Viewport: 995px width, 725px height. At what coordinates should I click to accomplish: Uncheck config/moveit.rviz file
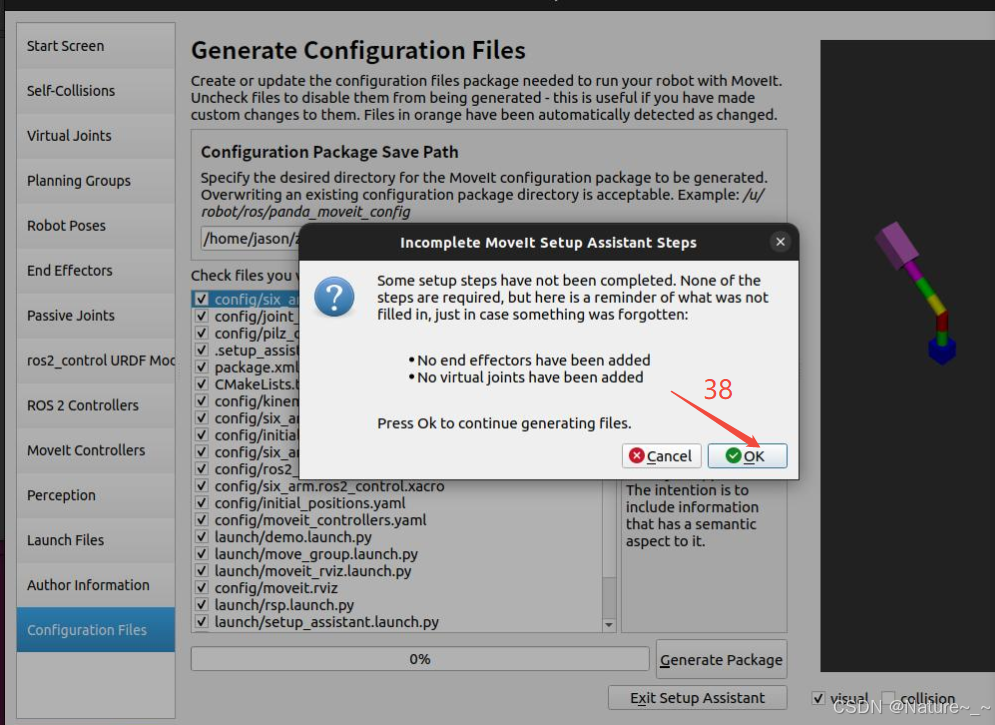coord(202,588)
